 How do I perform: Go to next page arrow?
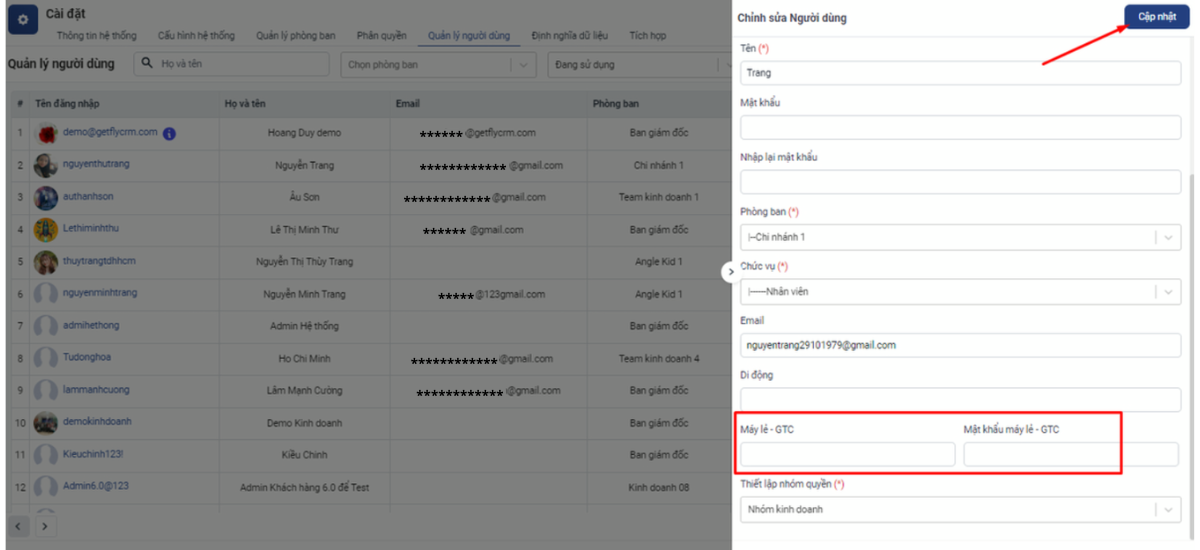[x=45, y=525]
